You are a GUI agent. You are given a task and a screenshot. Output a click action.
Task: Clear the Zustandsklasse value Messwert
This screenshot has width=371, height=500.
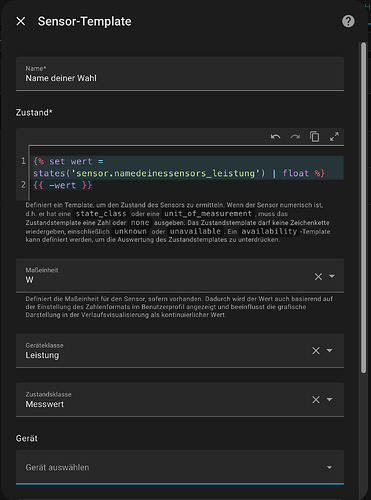point(316,400)
